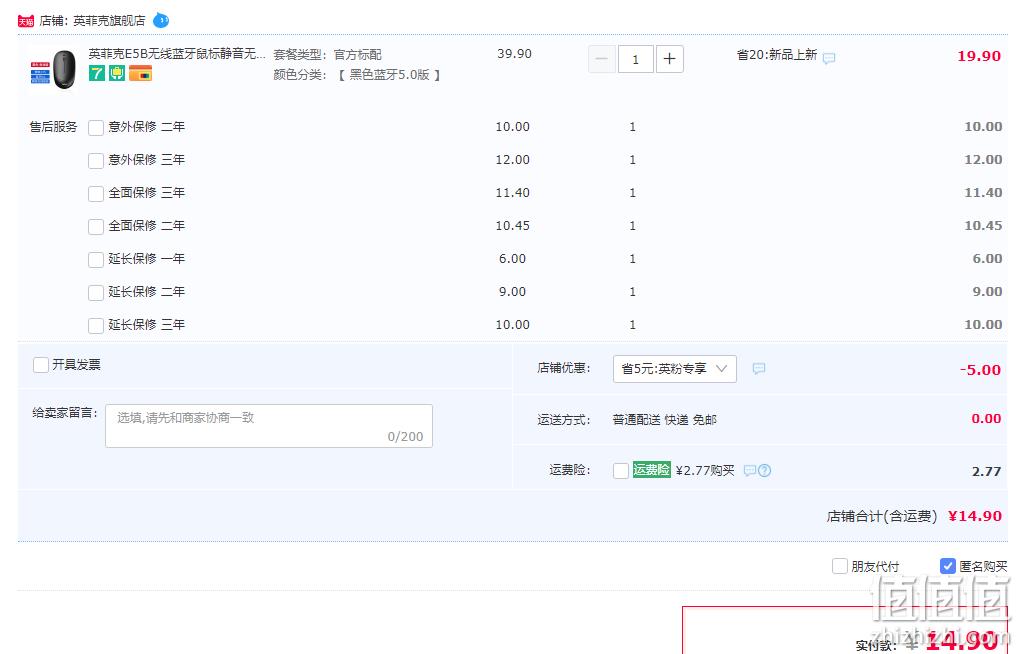Click the product quantity input box

[x=636, y=60]
